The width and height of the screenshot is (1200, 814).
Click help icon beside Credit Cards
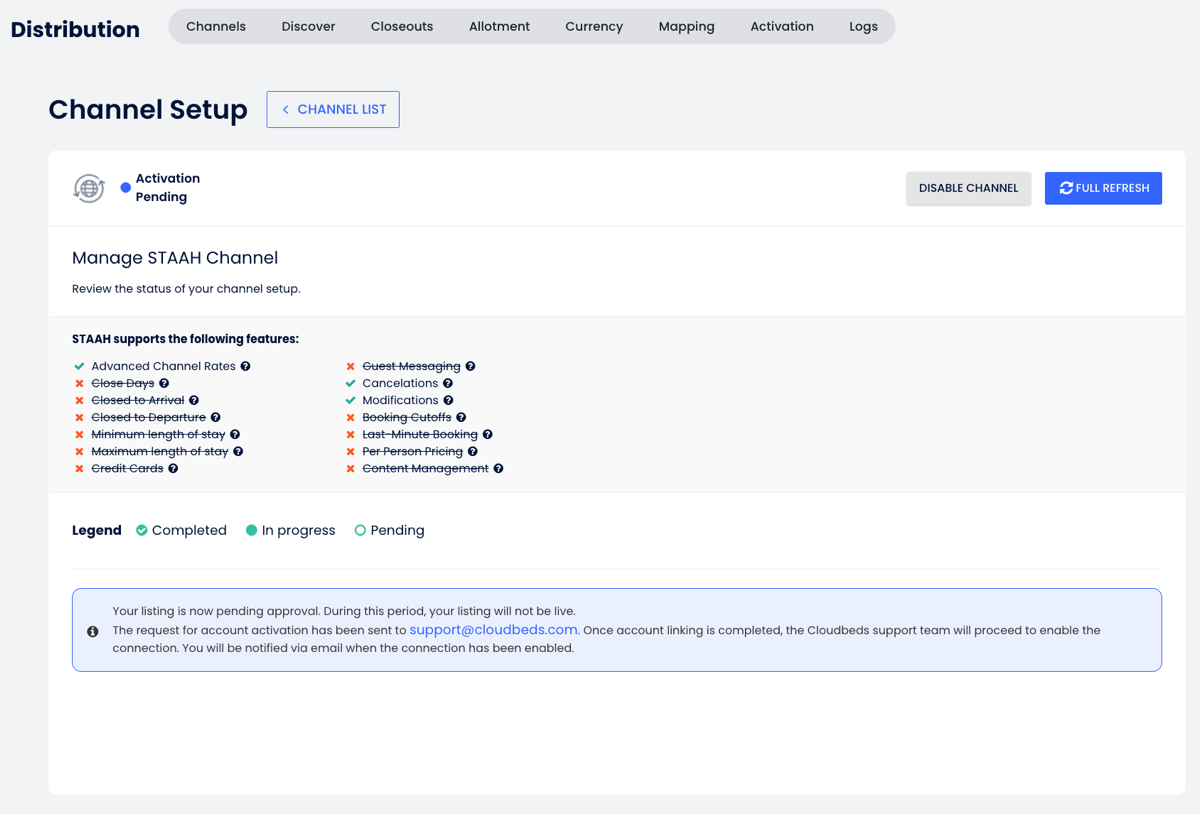(173, 469)
